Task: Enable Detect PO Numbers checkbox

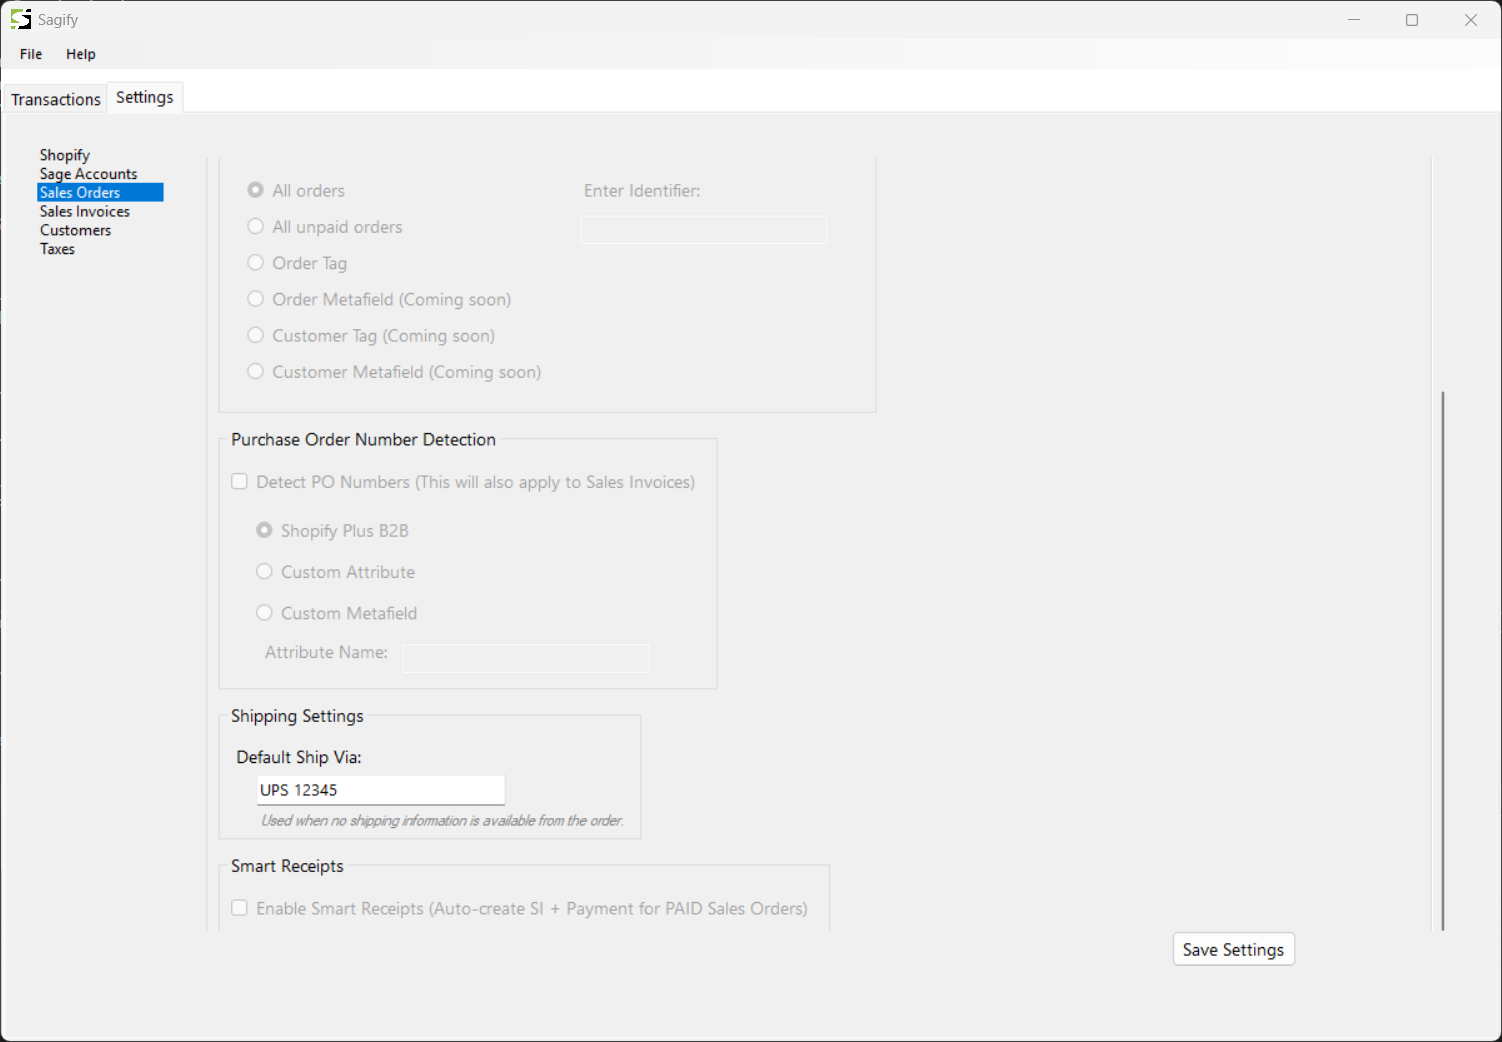Action: click(x=240, y=482)
